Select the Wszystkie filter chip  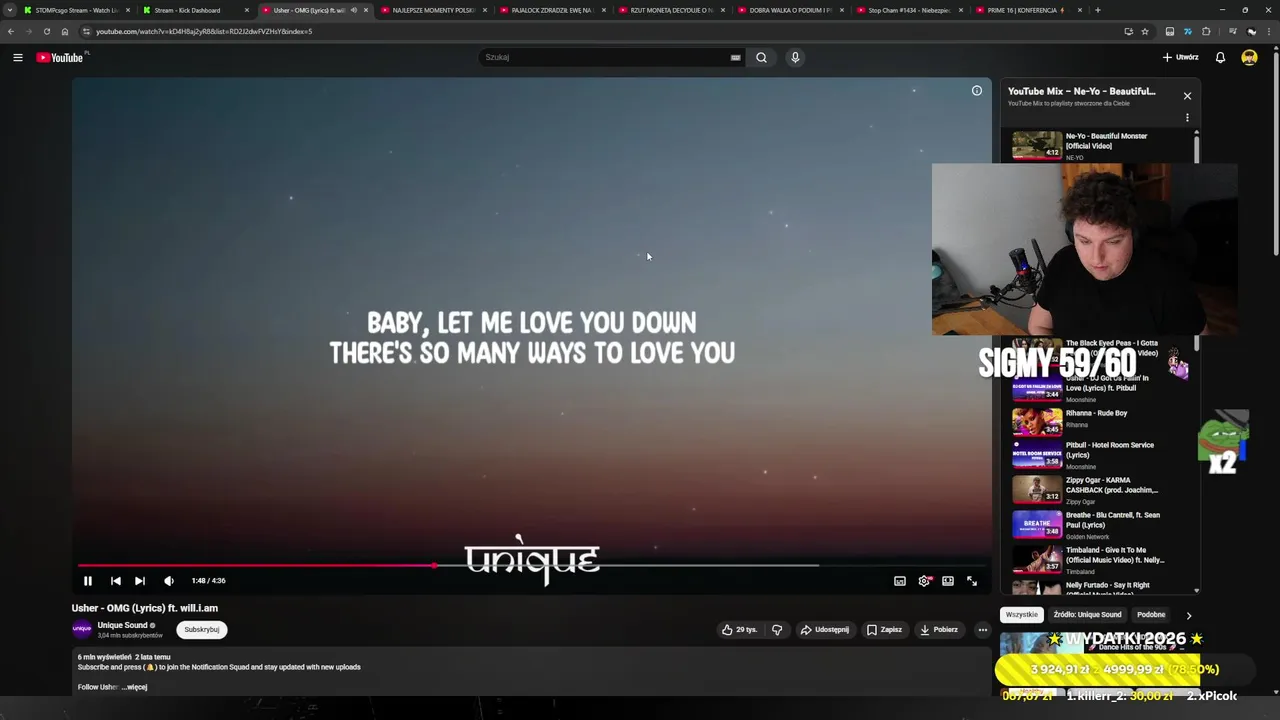[x=1021, y=615]
